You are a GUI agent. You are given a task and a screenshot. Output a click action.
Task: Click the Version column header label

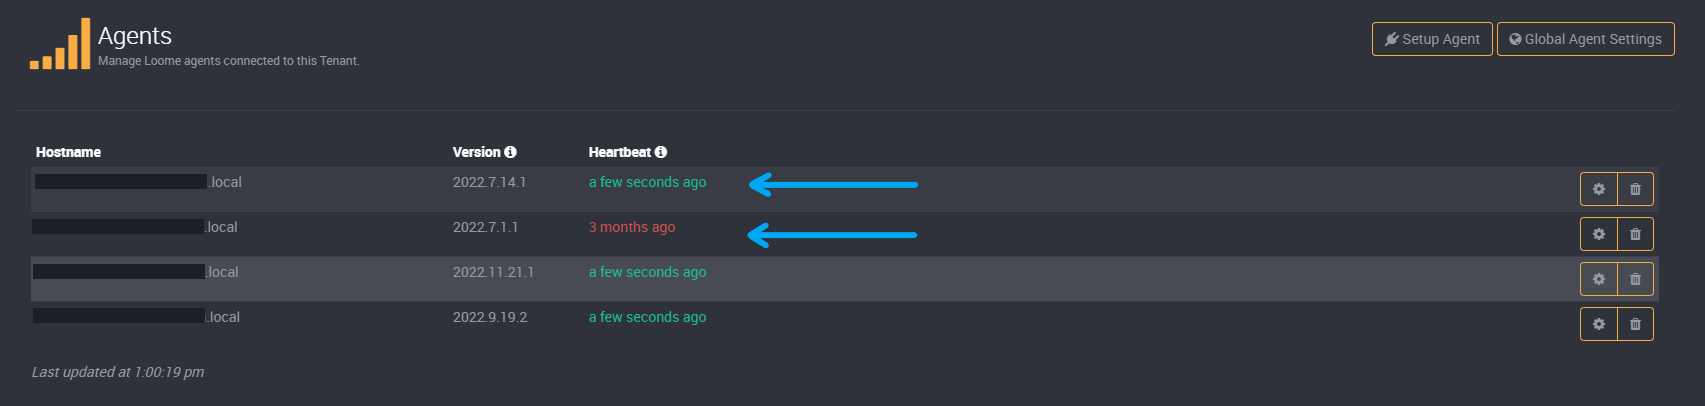coord(476,152)
